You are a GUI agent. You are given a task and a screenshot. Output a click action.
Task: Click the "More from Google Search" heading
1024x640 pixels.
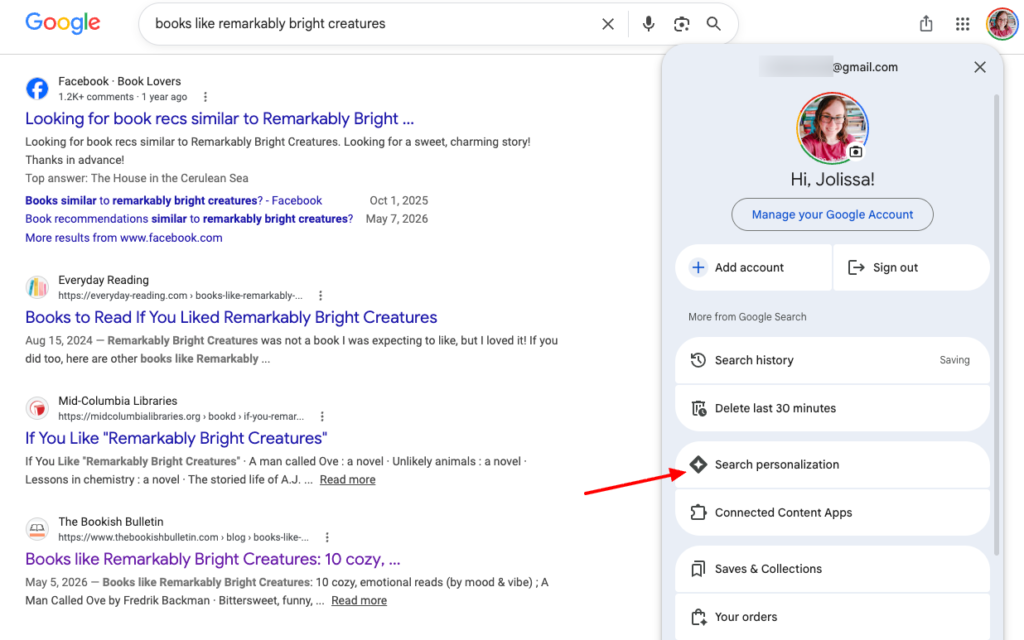747,317
